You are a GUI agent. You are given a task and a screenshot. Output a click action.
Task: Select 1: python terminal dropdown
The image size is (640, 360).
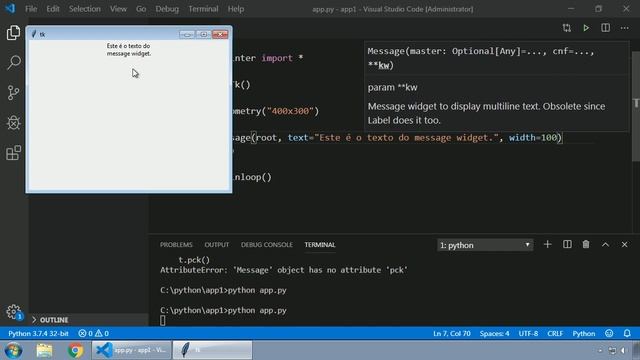pos(485,245)
